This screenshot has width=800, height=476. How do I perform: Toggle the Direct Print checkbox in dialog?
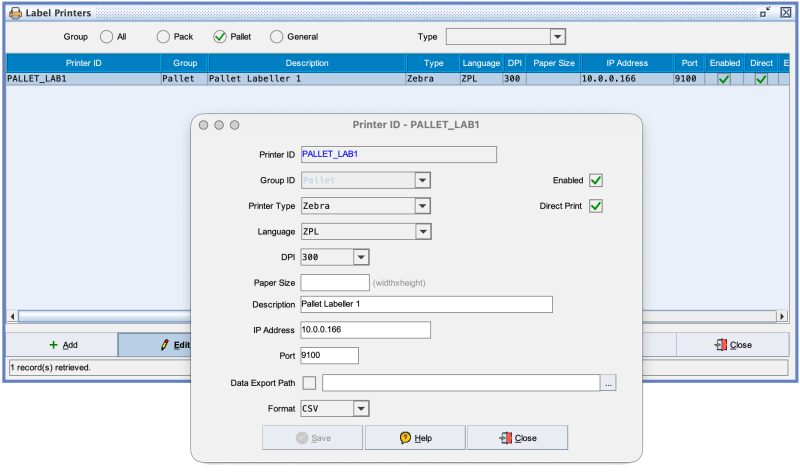(x=596, y=206)
